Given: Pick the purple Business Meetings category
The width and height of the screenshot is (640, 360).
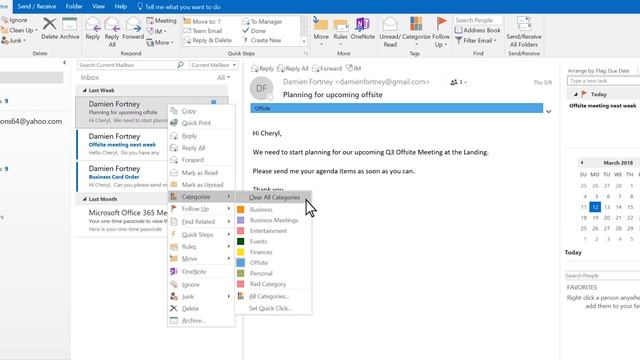Looking at the screenshot, I should click(x=273, y=220).
